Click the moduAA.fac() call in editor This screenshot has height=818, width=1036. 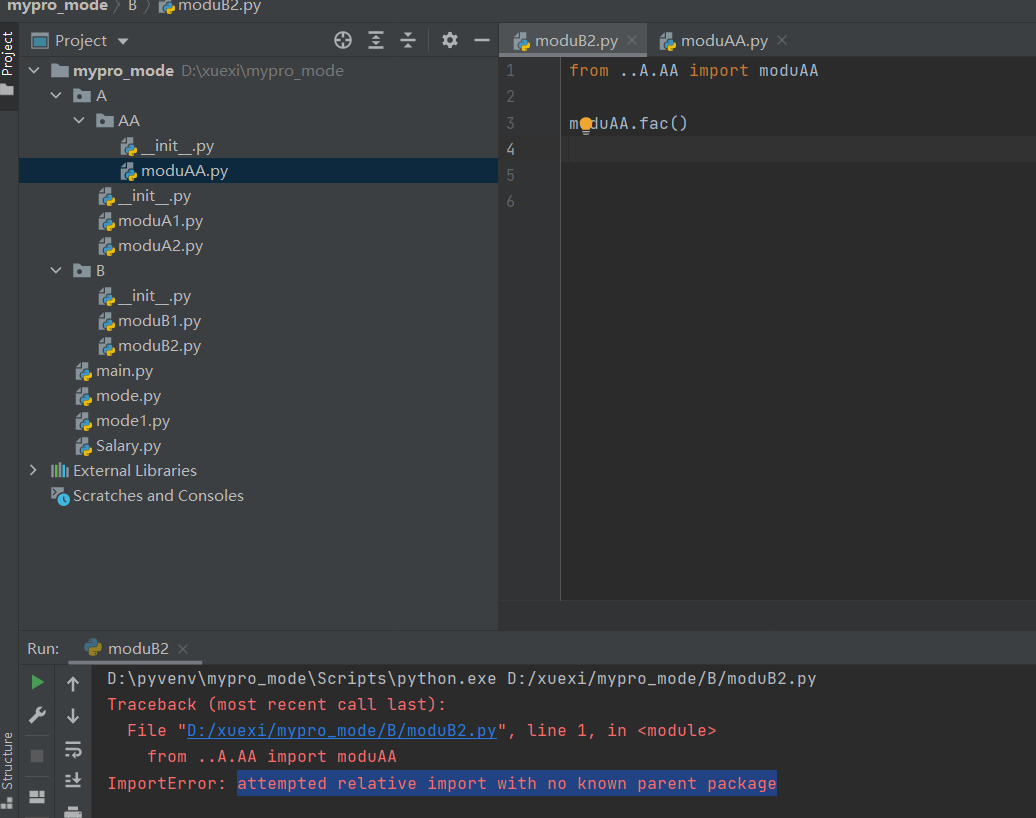pyautogui.click(x=628, y=124)
